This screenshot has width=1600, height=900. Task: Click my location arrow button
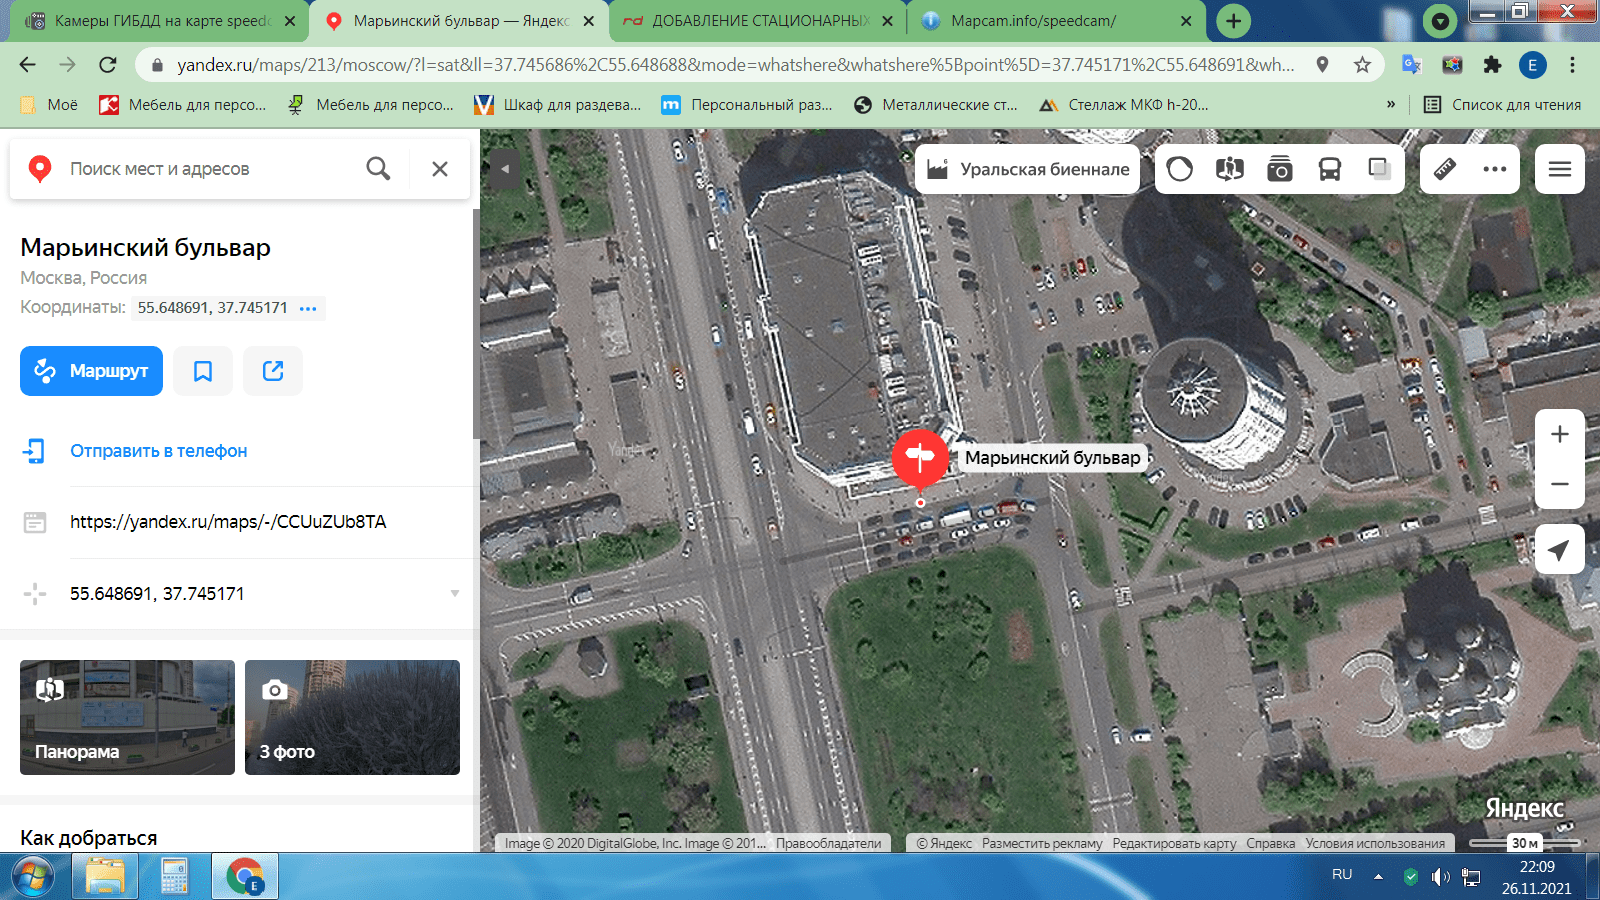(x=1559, y=549)
